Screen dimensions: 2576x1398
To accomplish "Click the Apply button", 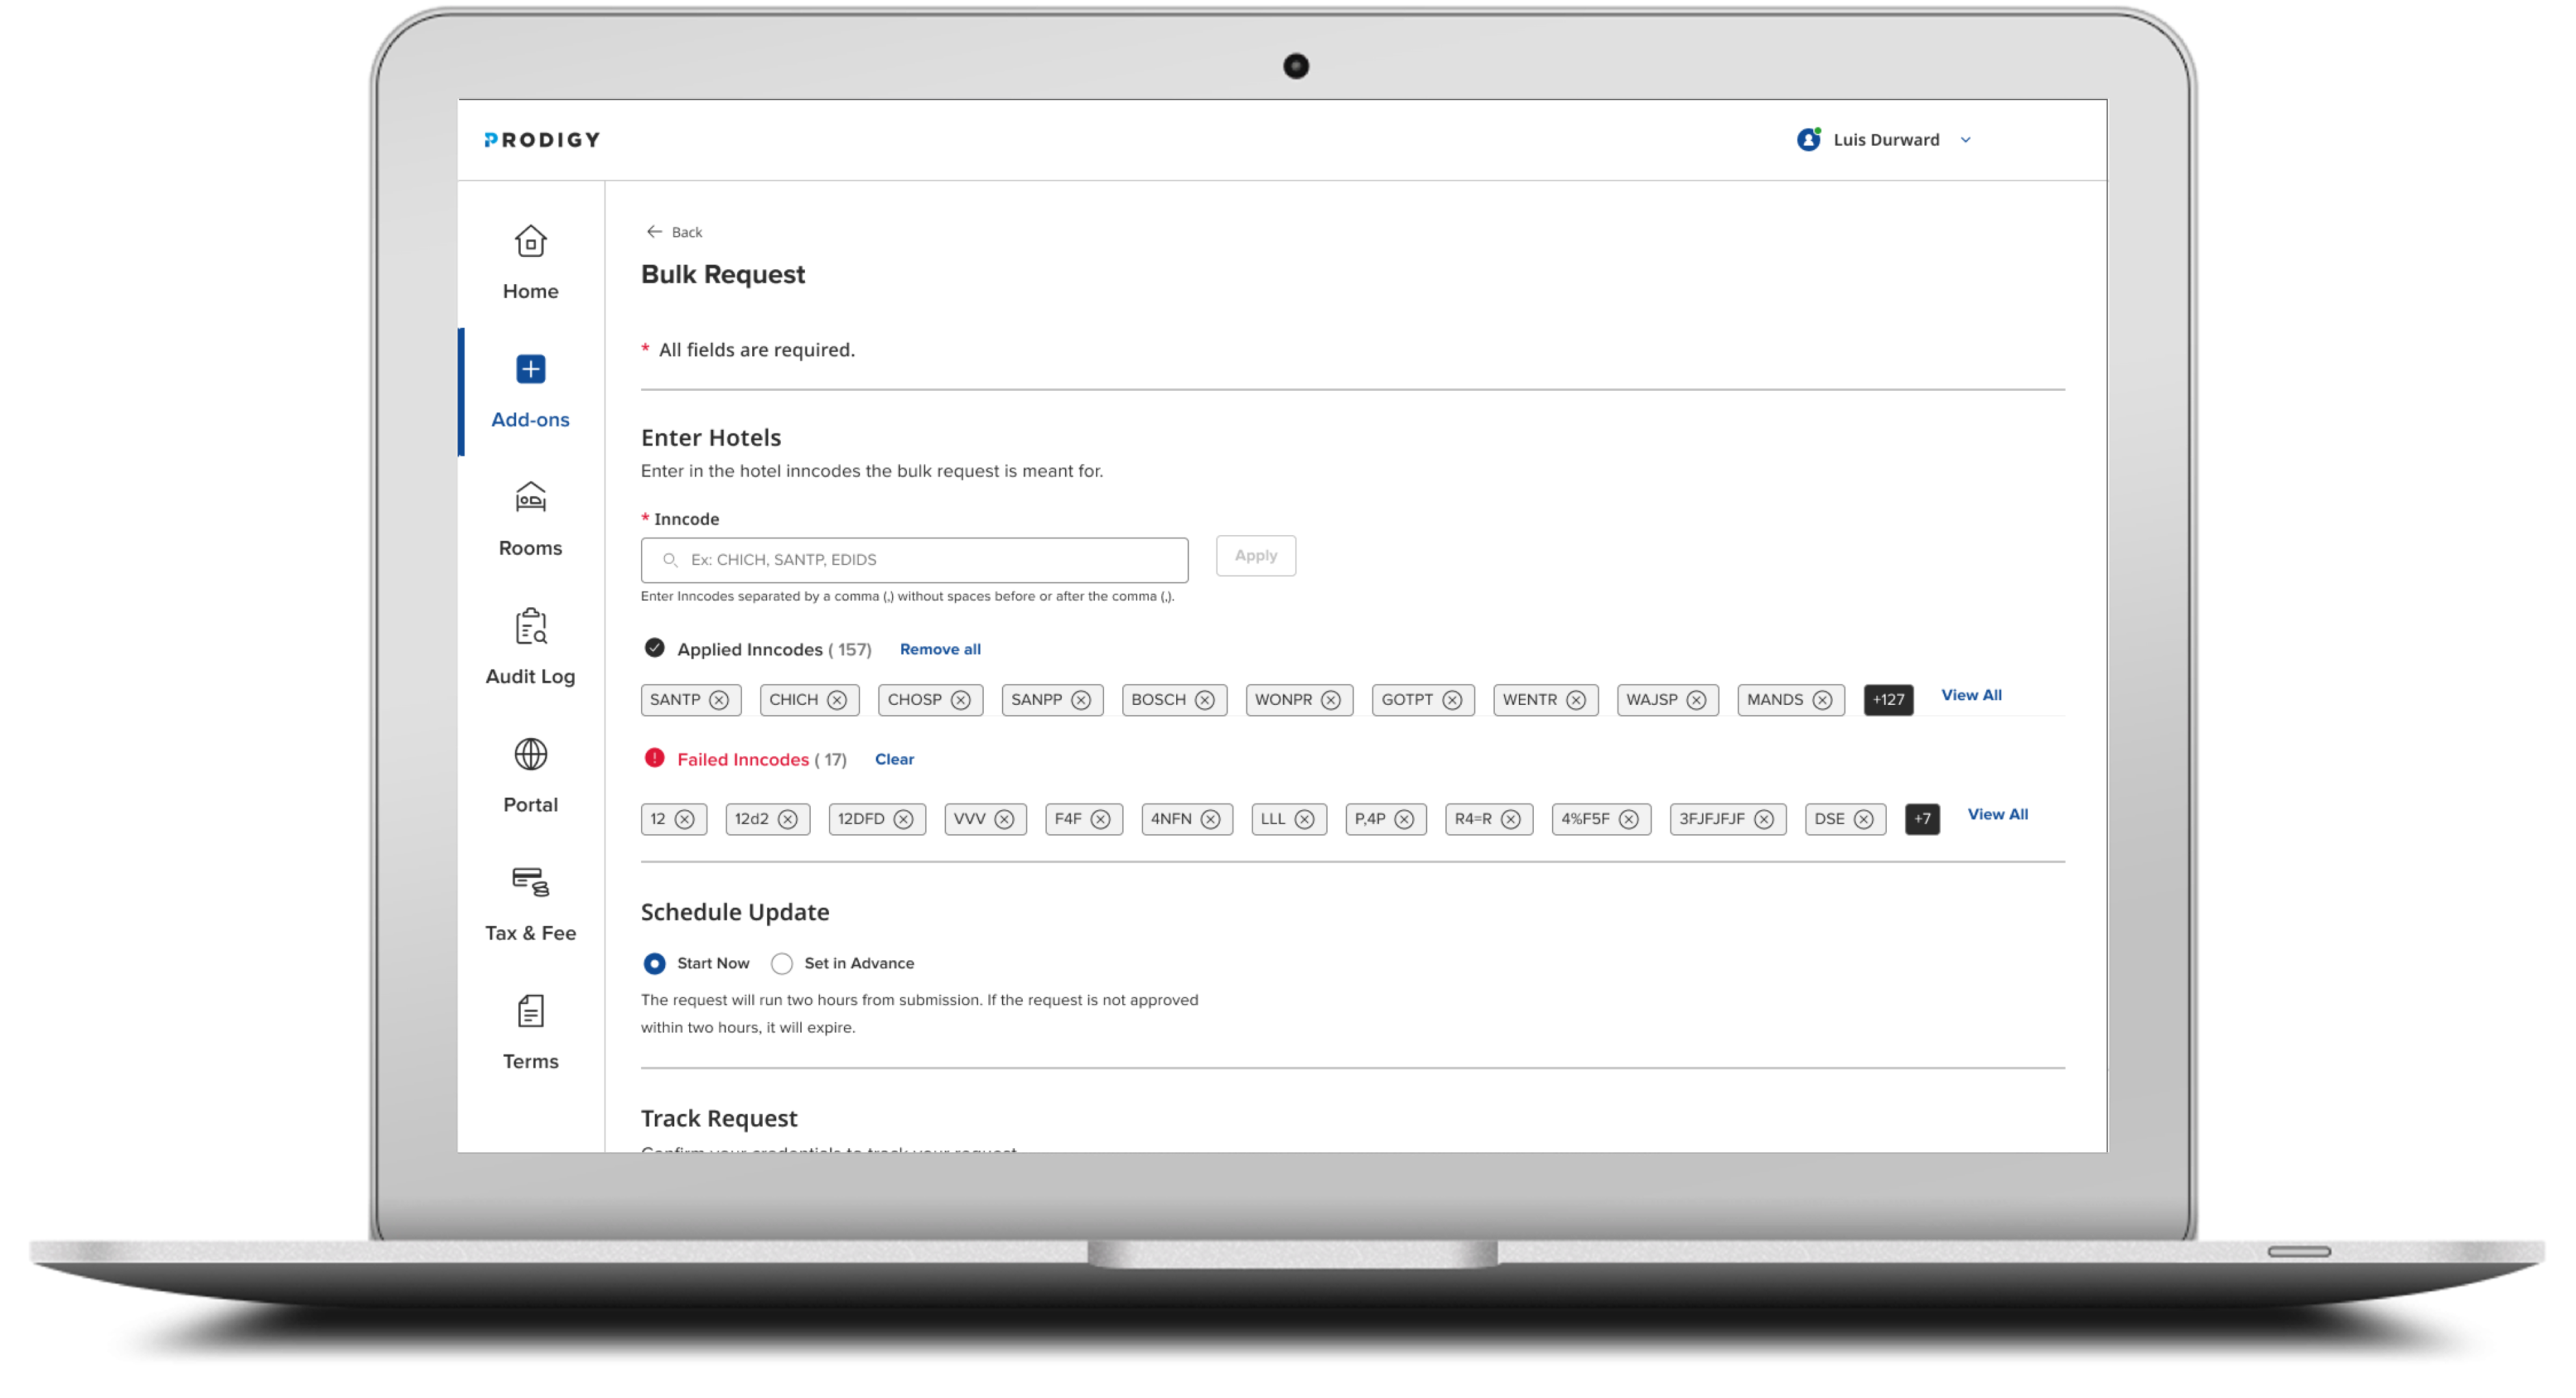I will 1255,555.
